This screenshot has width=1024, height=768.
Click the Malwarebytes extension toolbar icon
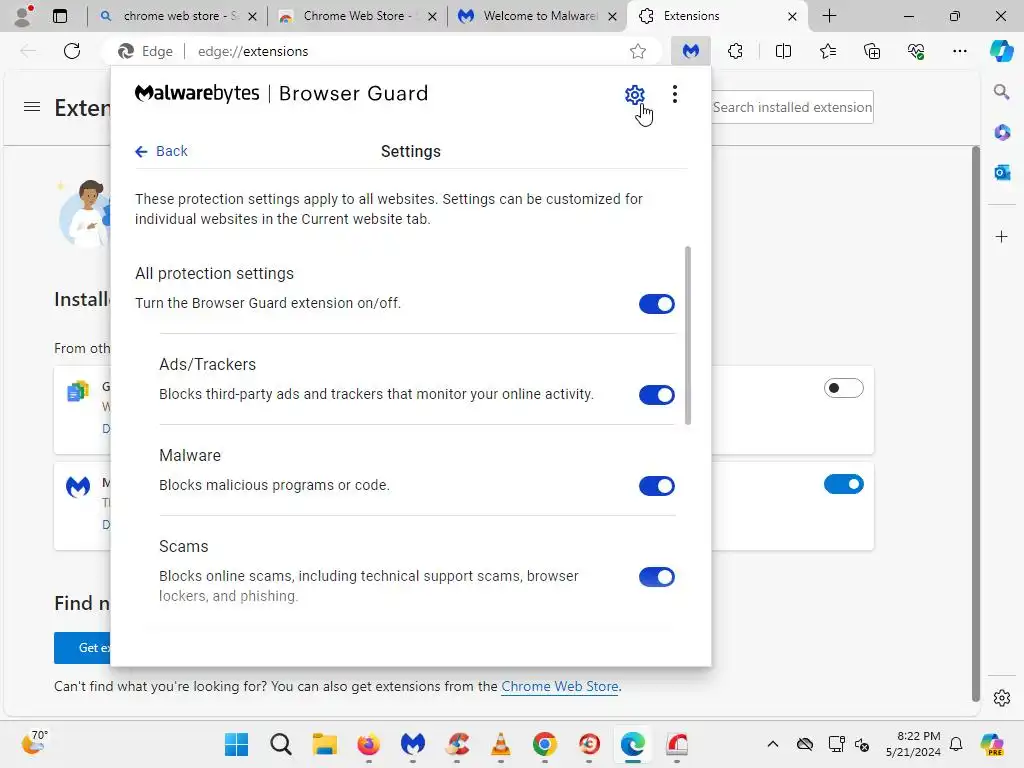click(x=690, y=51)
